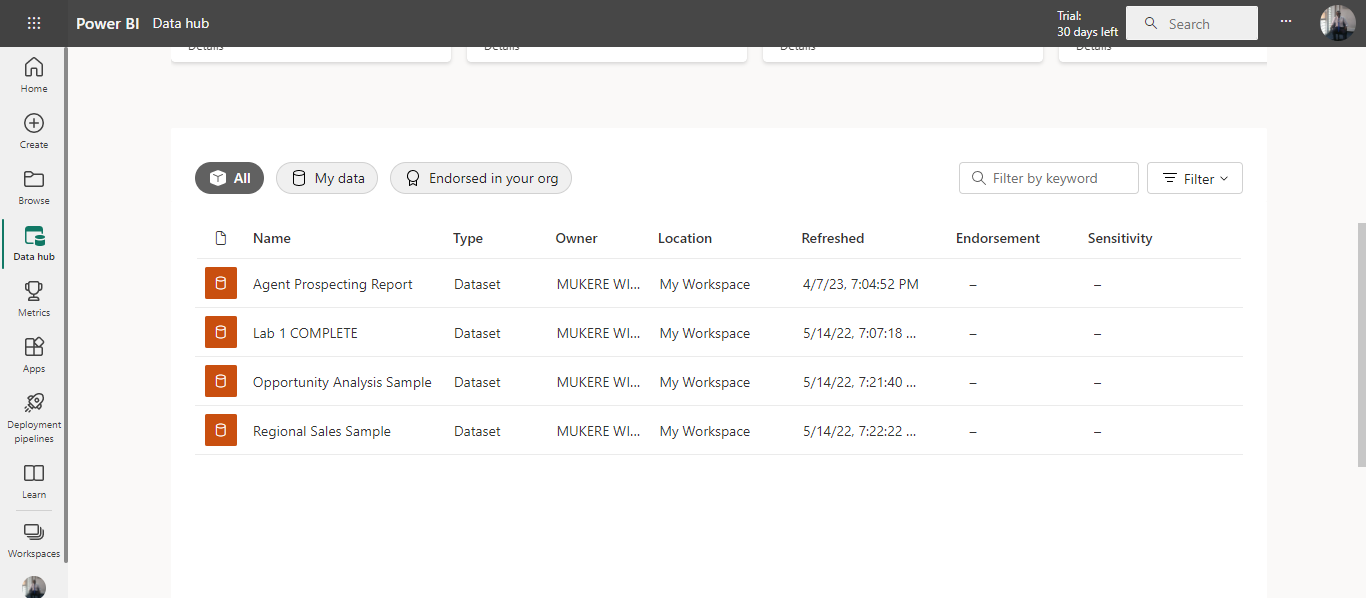Select Data hub sidebar item
Viewport: 1366px width, 598px height.
tap(34, 243)
